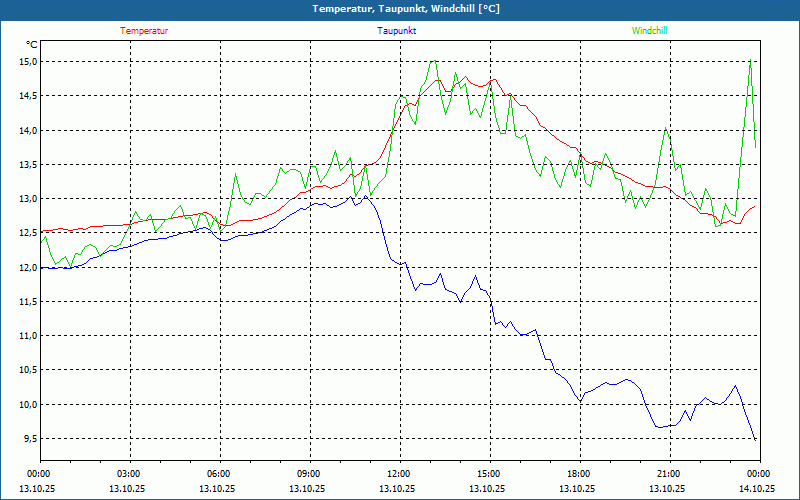
Task: Click the 06:00 time axis label
Action: 220,473
